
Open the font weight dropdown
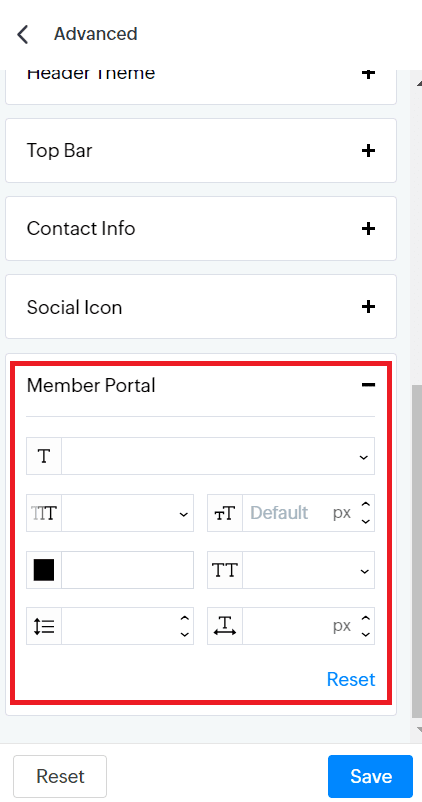(x=127, y=513)
